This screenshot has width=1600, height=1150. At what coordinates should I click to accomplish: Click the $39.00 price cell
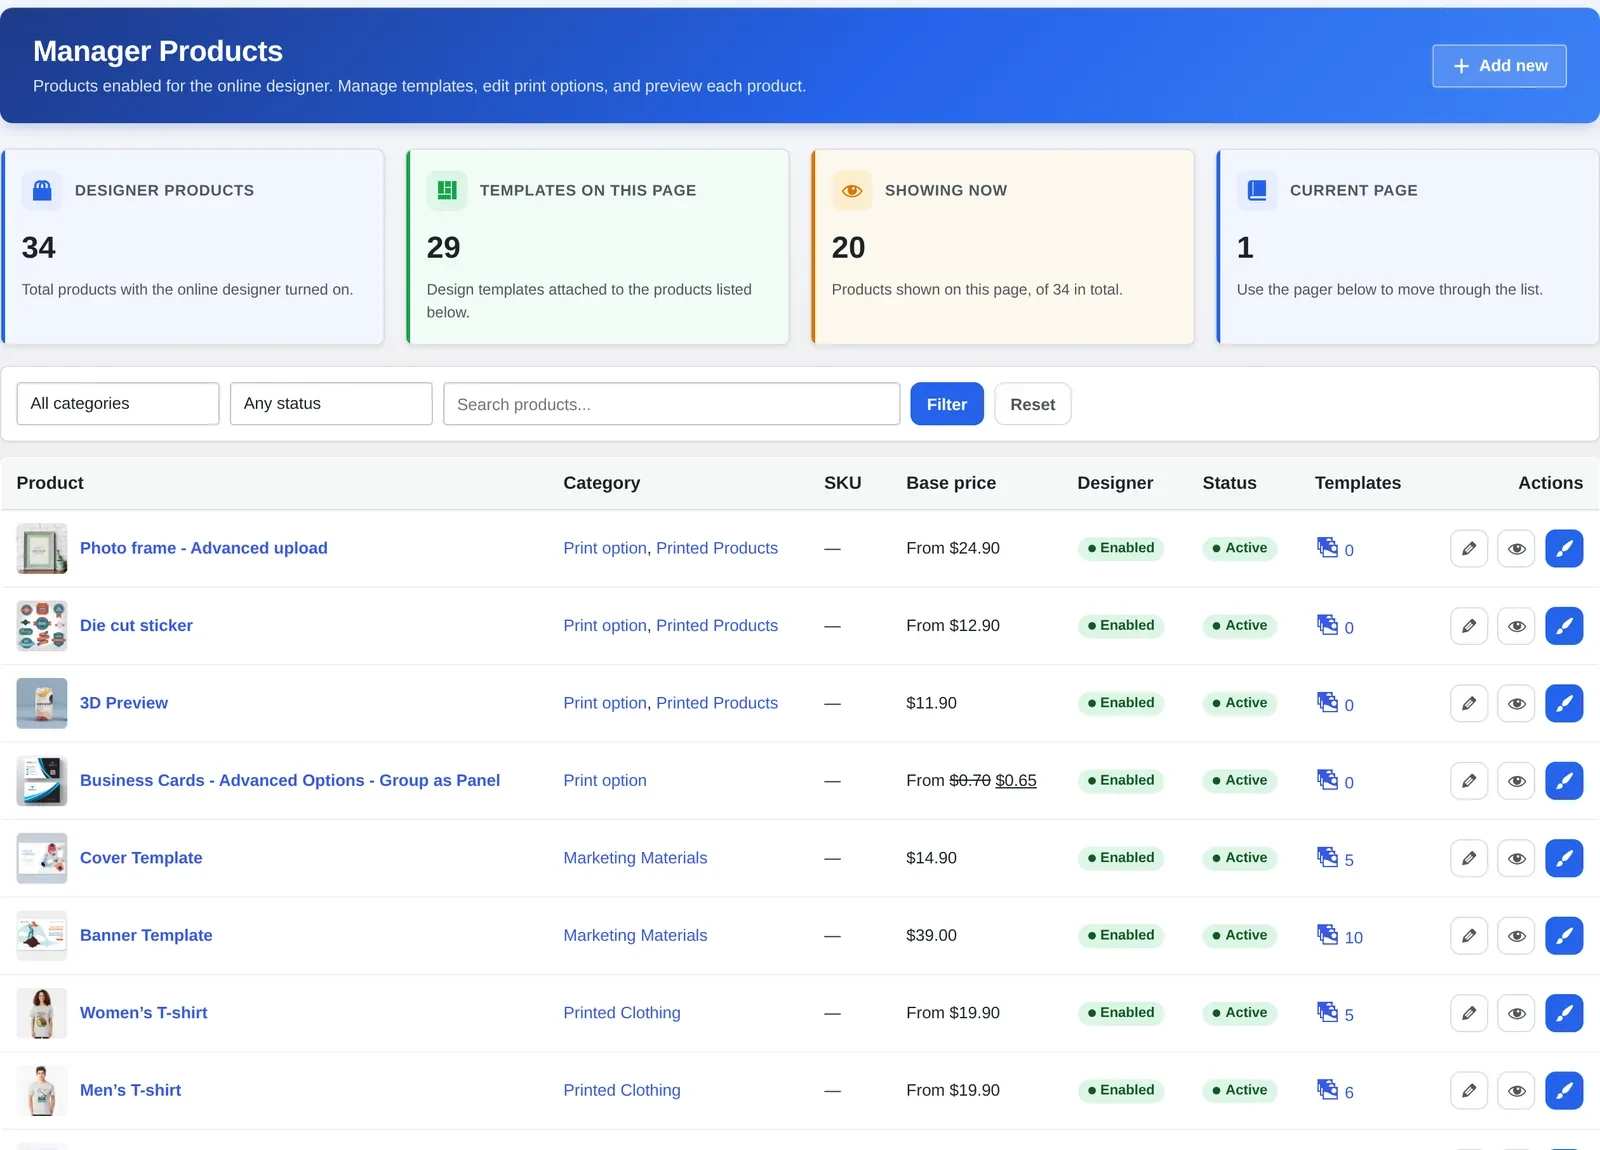tap(931, 936)
